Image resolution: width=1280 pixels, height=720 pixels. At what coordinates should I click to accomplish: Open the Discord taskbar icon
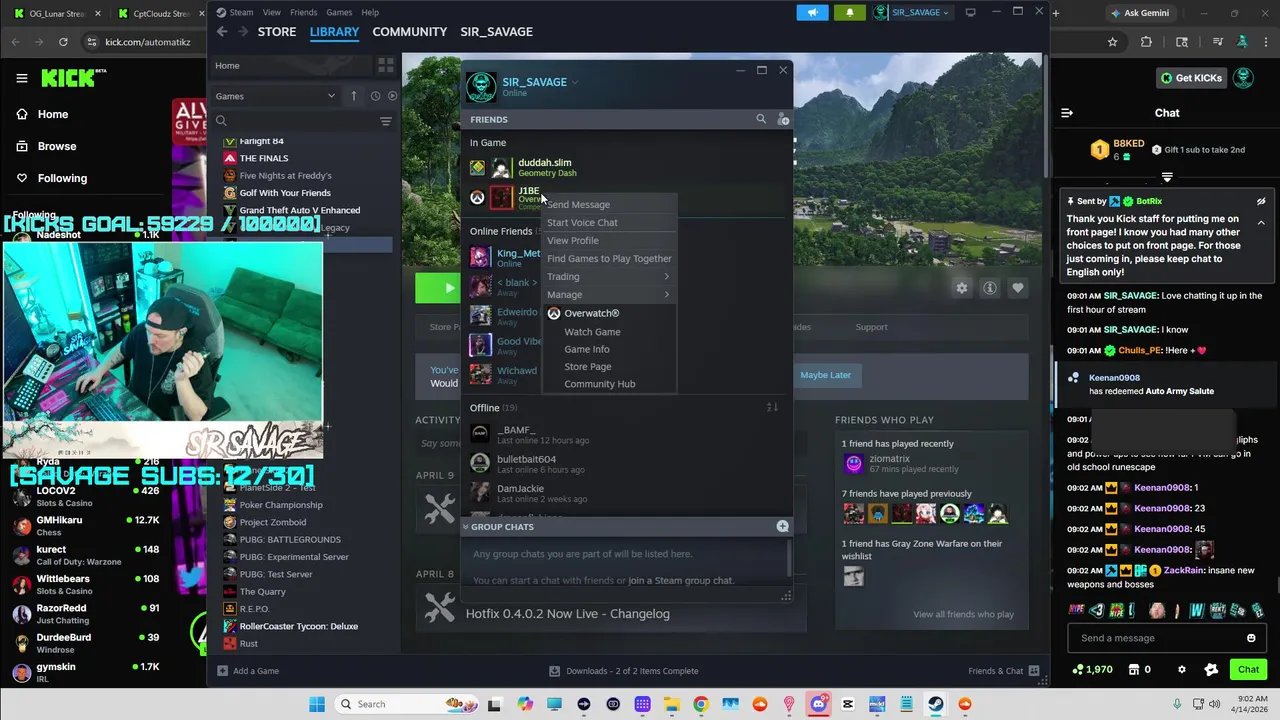(x=819, y=704)
